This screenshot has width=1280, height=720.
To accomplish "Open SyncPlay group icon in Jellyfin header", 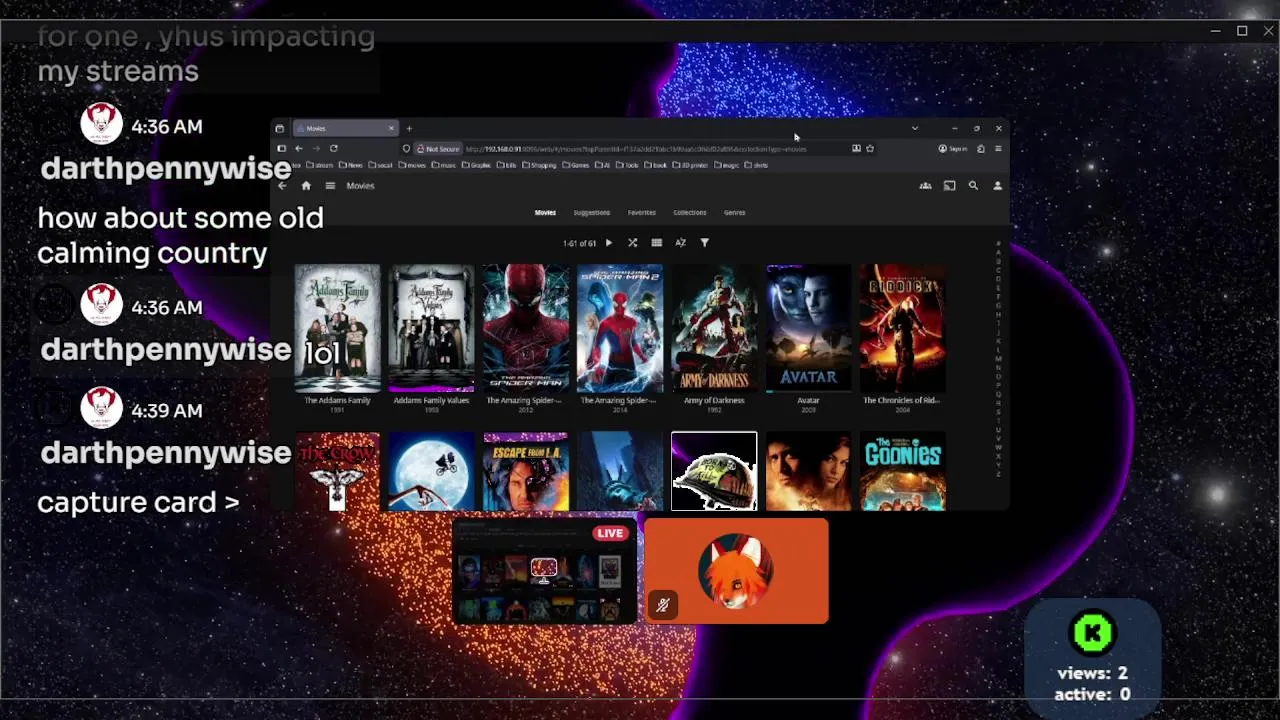I will (x=925, y=186).
